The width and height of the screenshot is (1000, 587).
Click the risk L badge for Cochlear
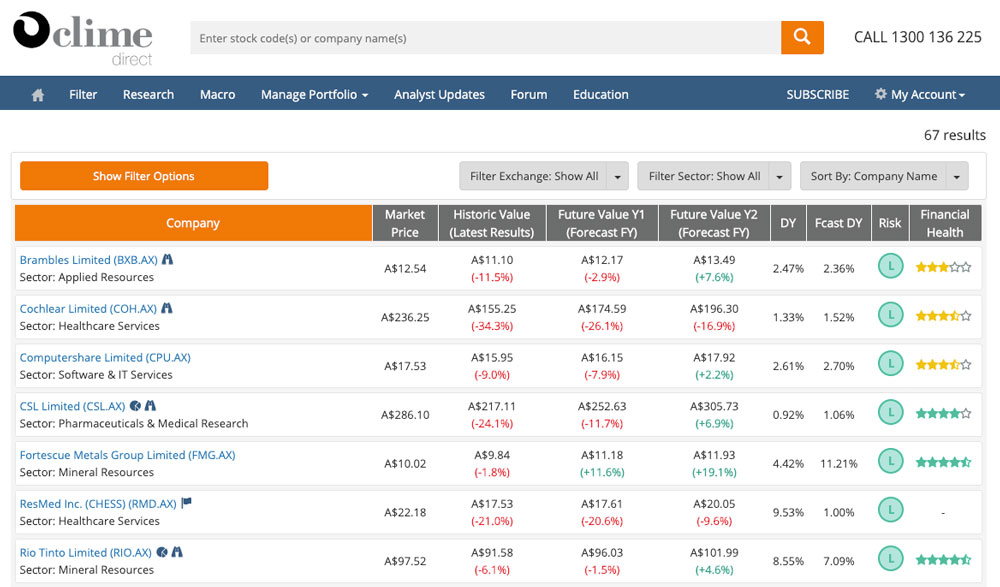890,315
